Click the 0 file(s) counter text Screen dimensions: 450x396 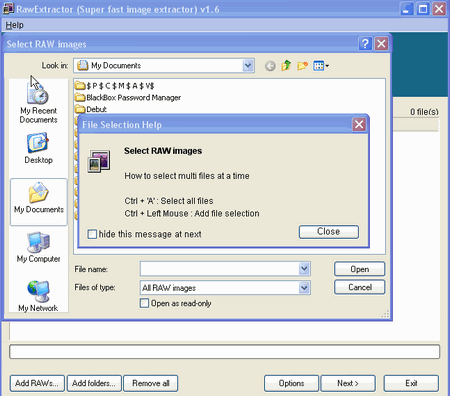tap(424, 112)
